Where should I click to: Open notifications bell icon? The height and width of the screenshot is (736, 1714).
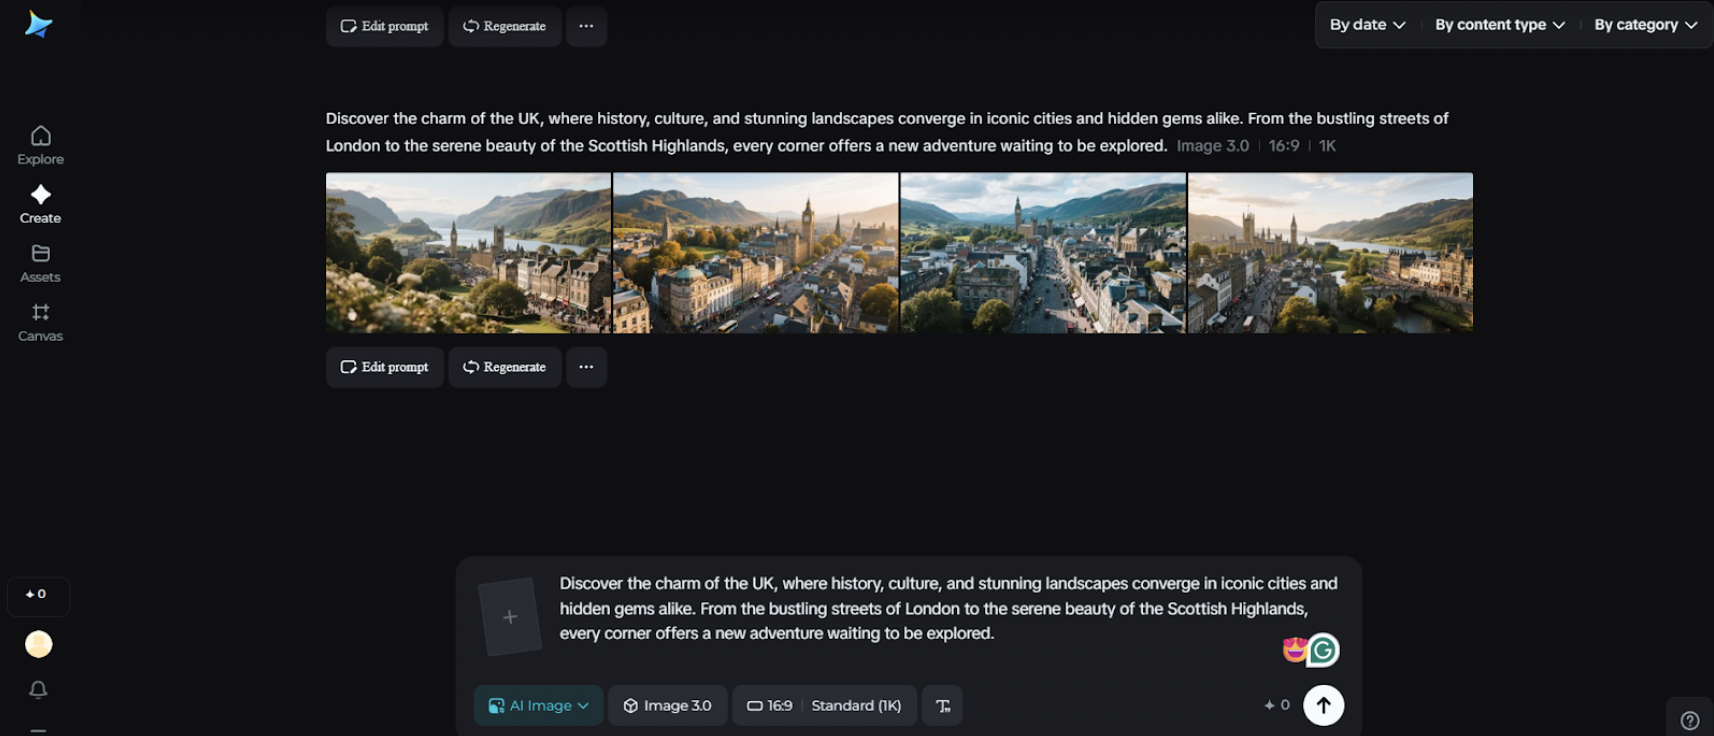click(x=38, y=690)
